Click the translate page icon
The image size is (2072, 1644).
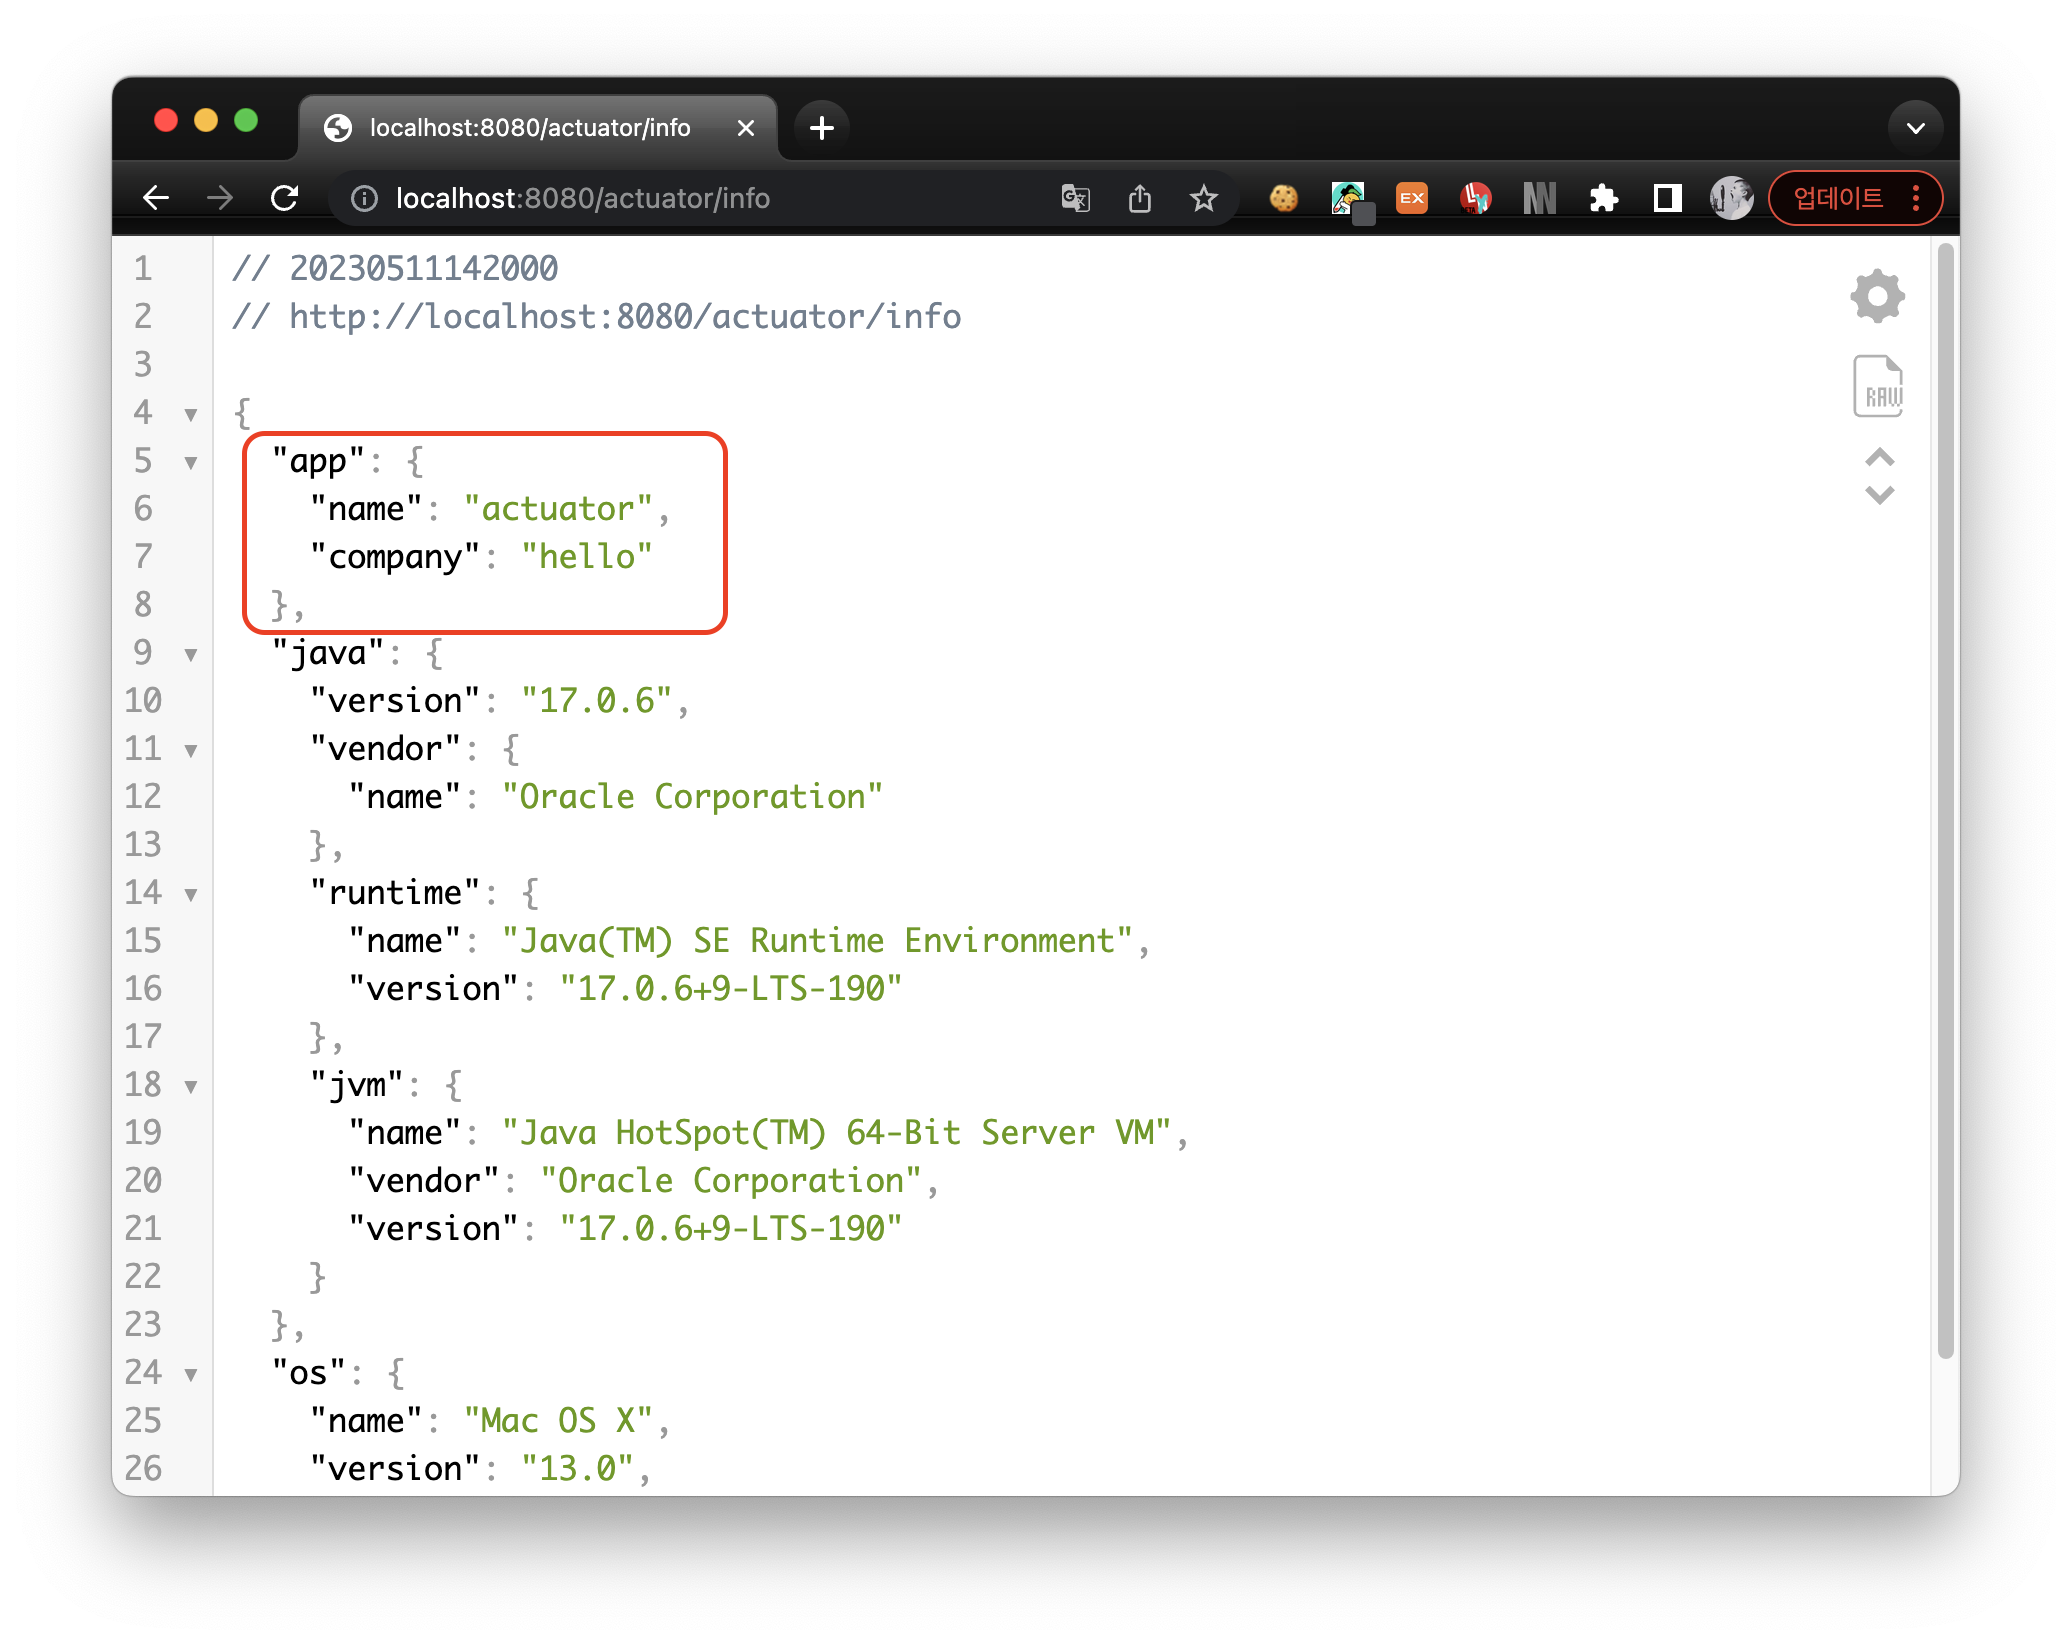(x=1075, y=198)
